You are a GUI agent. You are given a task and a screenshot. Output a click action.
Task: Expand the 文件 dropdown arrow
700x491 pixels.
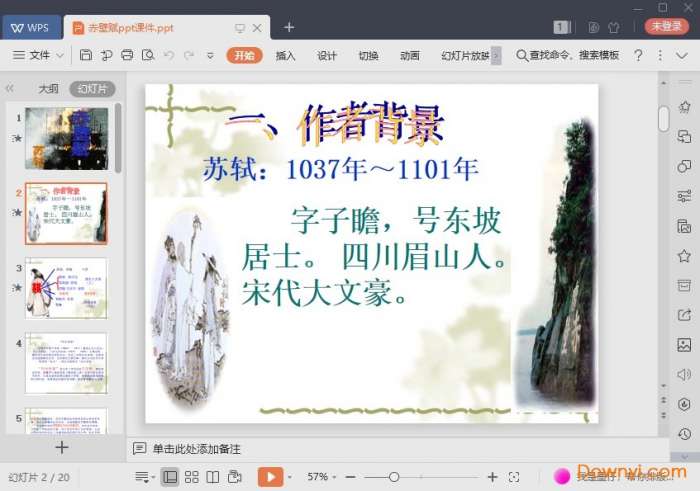pyautogui.click(x=60, y=55)
